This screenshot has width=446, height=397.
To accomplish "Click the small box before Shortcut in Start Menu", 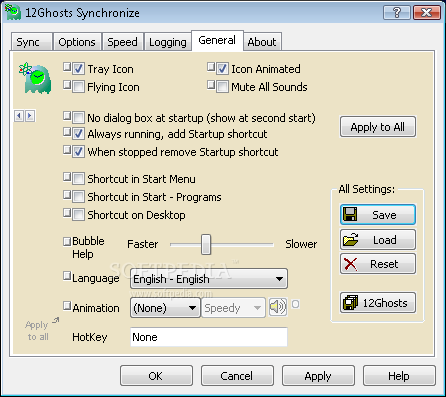I will coord(67,177).
